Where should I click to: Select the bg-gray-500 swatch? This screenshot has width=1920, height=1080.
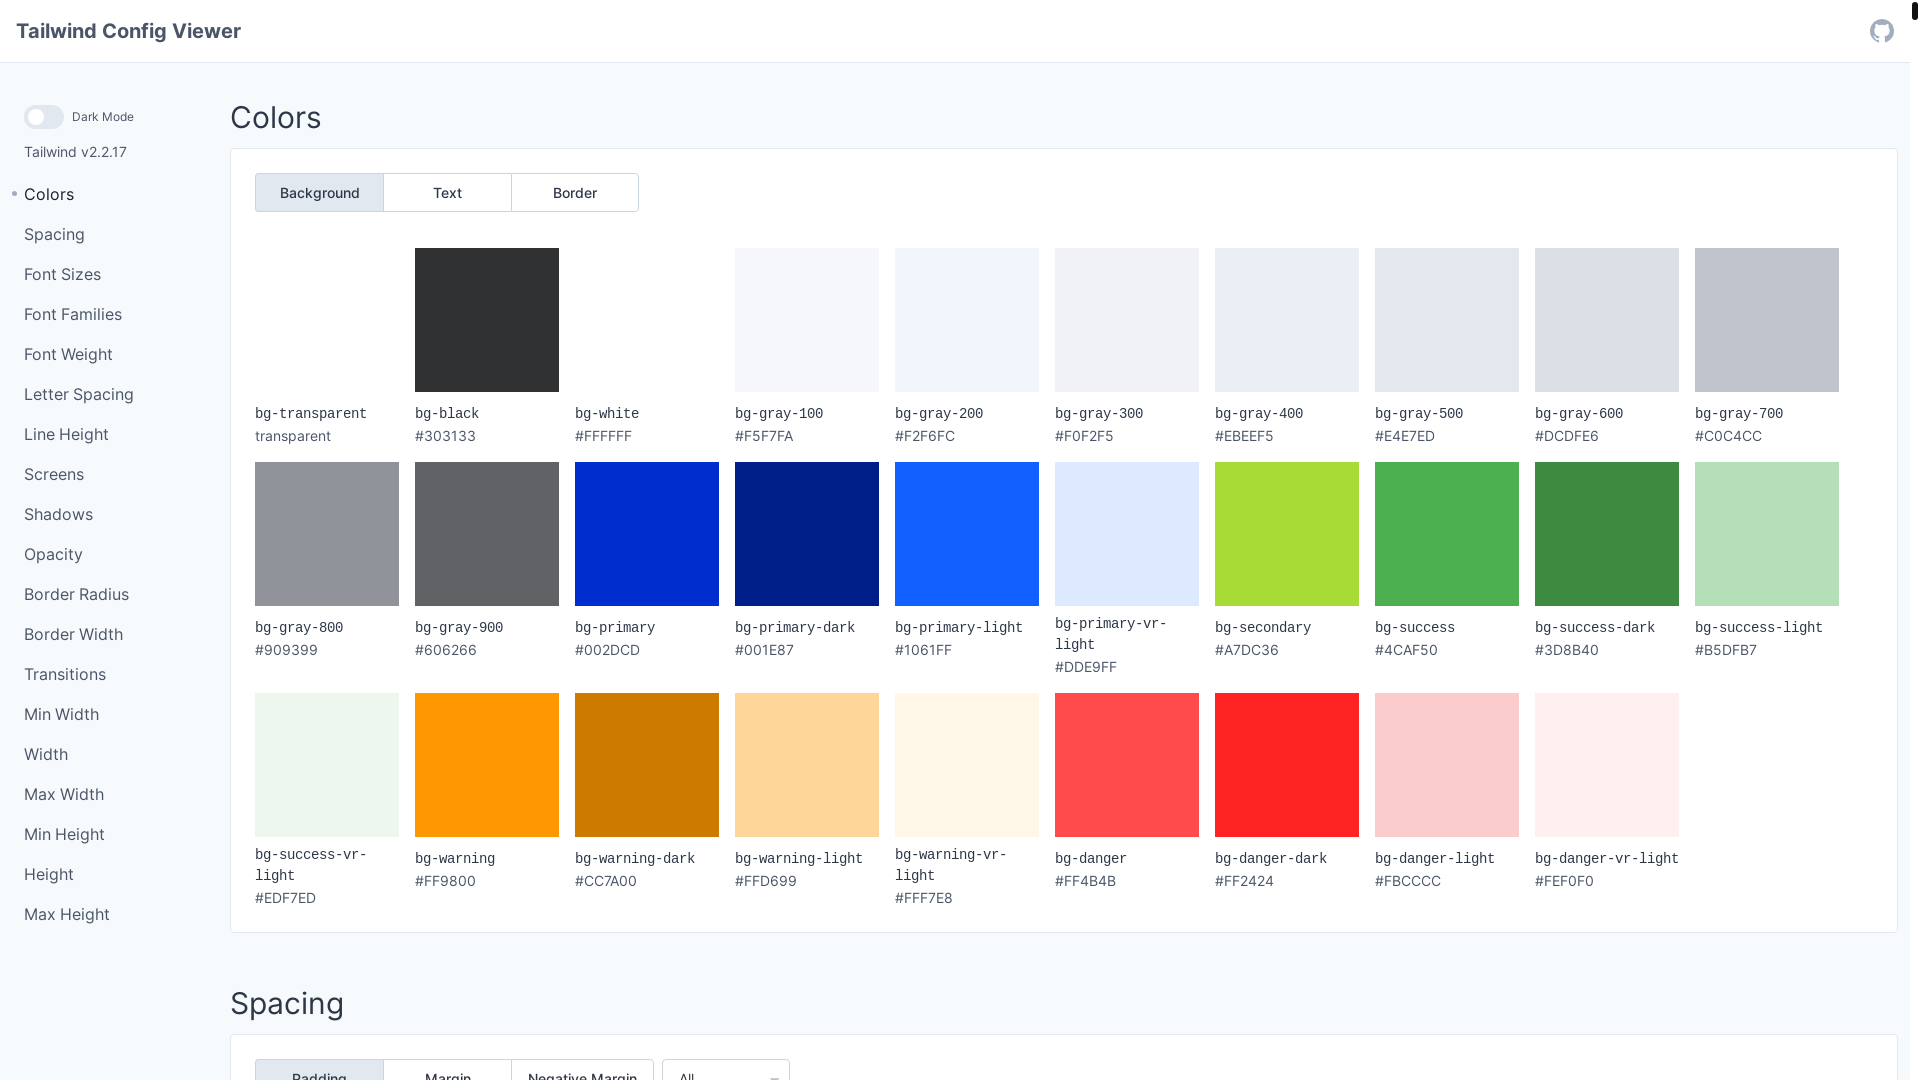(1447, 320)
